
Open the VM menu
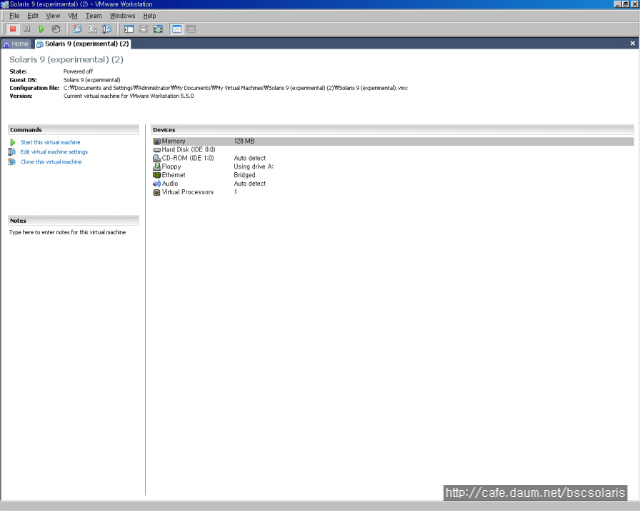[x=73, y=16]
